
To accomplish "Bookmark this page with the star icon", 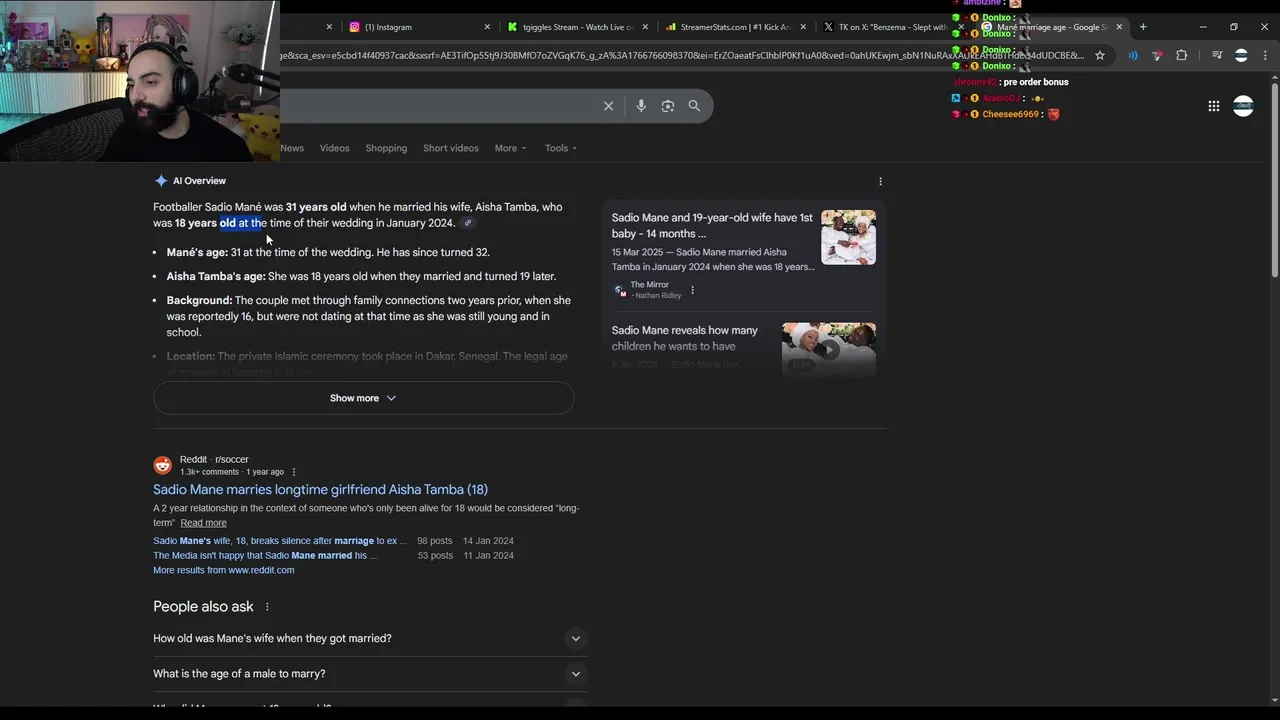I will 1100,55.
